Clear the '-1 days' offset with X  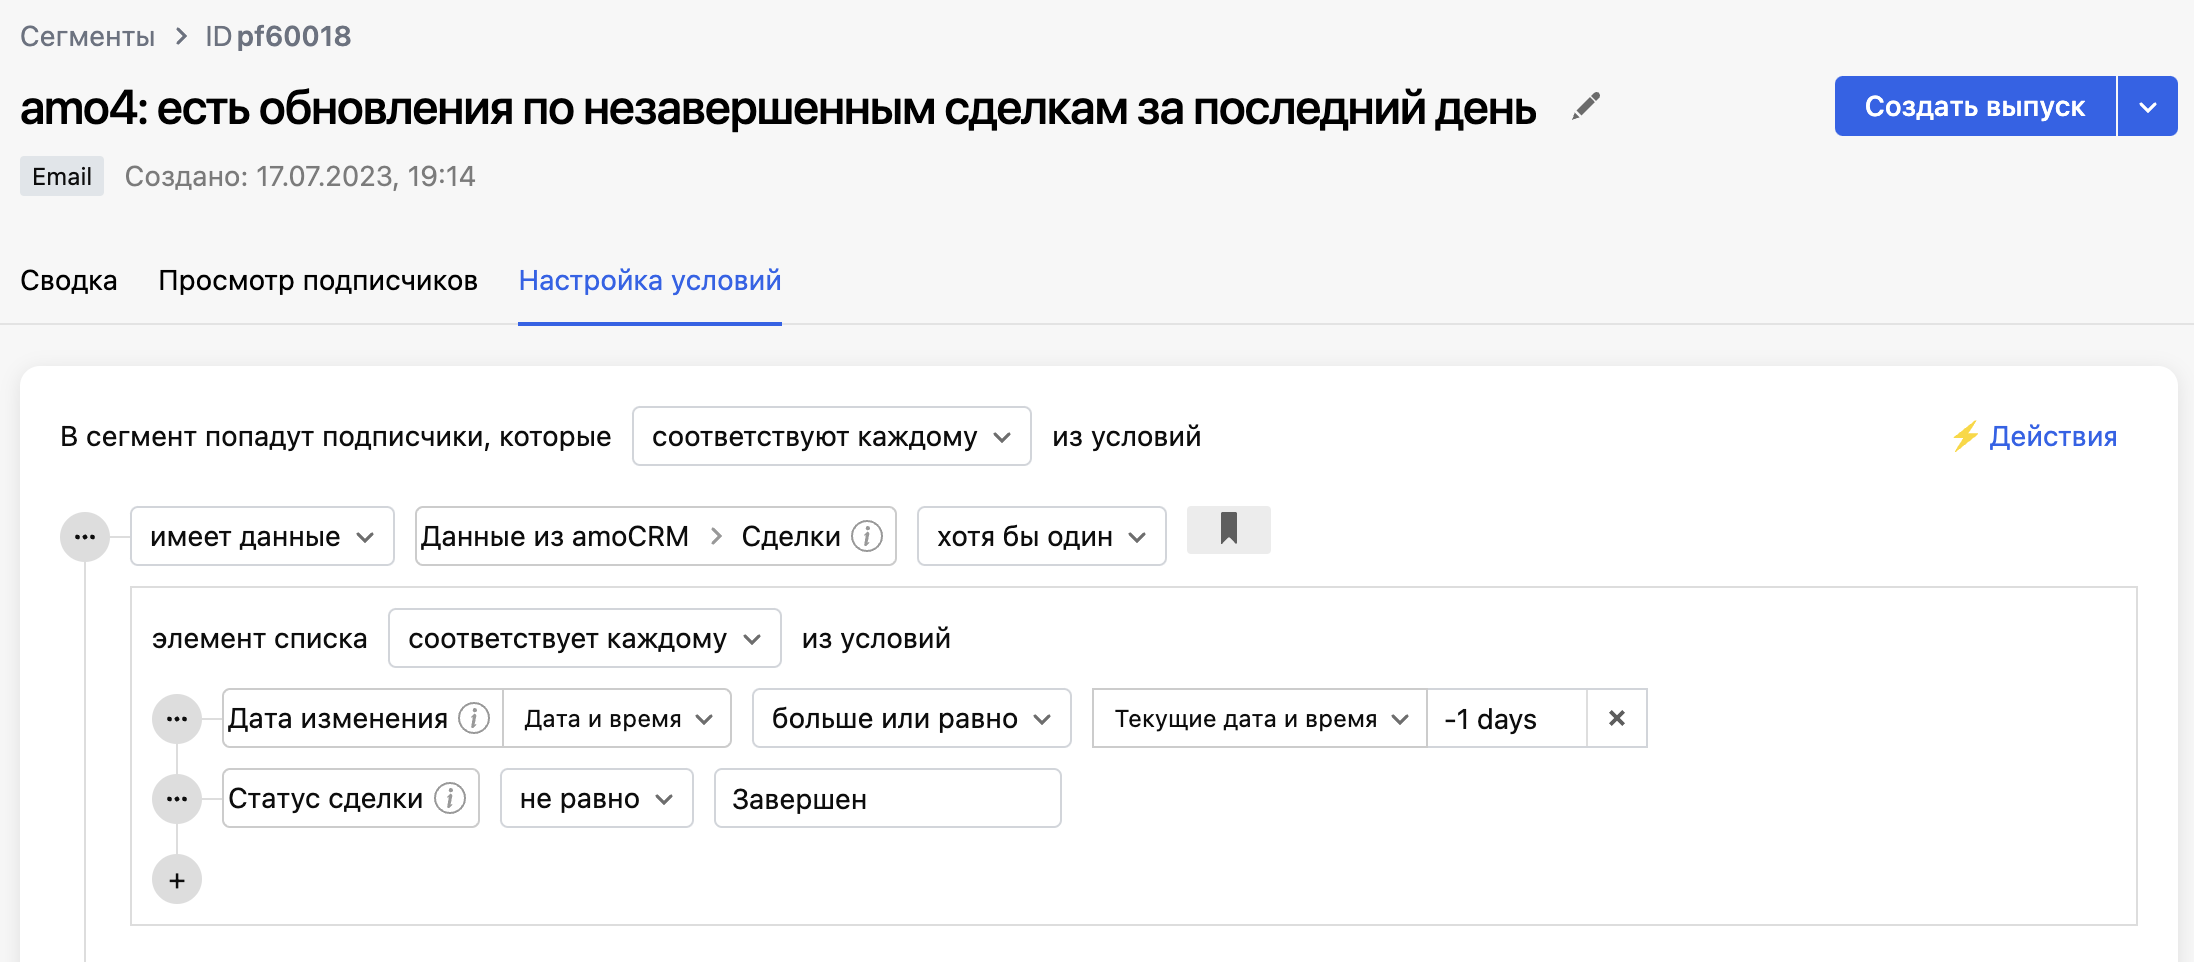point(1616,718)
